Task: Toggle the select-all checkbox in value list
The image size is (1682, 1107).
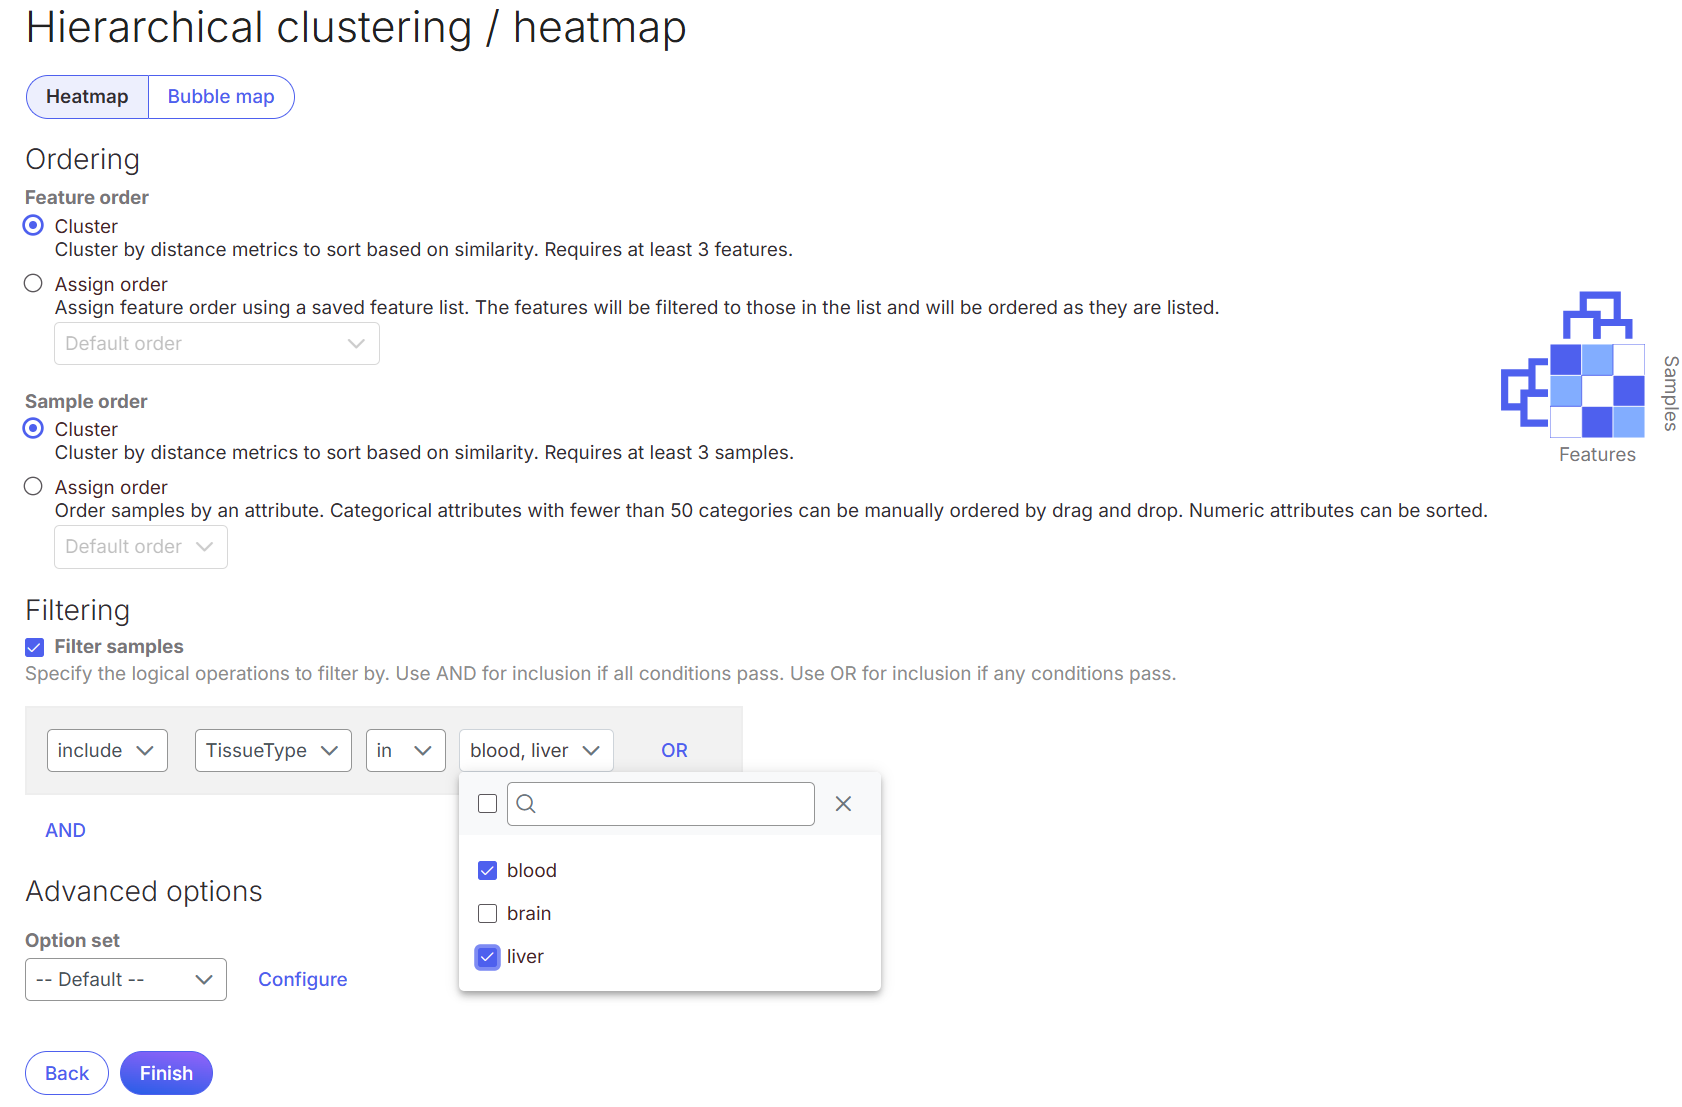Action: pyautogui.click(x=487, y=804)
